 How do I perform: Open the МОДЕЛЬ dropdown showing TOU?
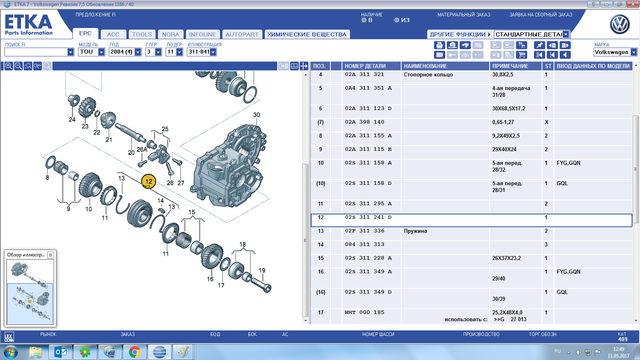click(101, 52)
